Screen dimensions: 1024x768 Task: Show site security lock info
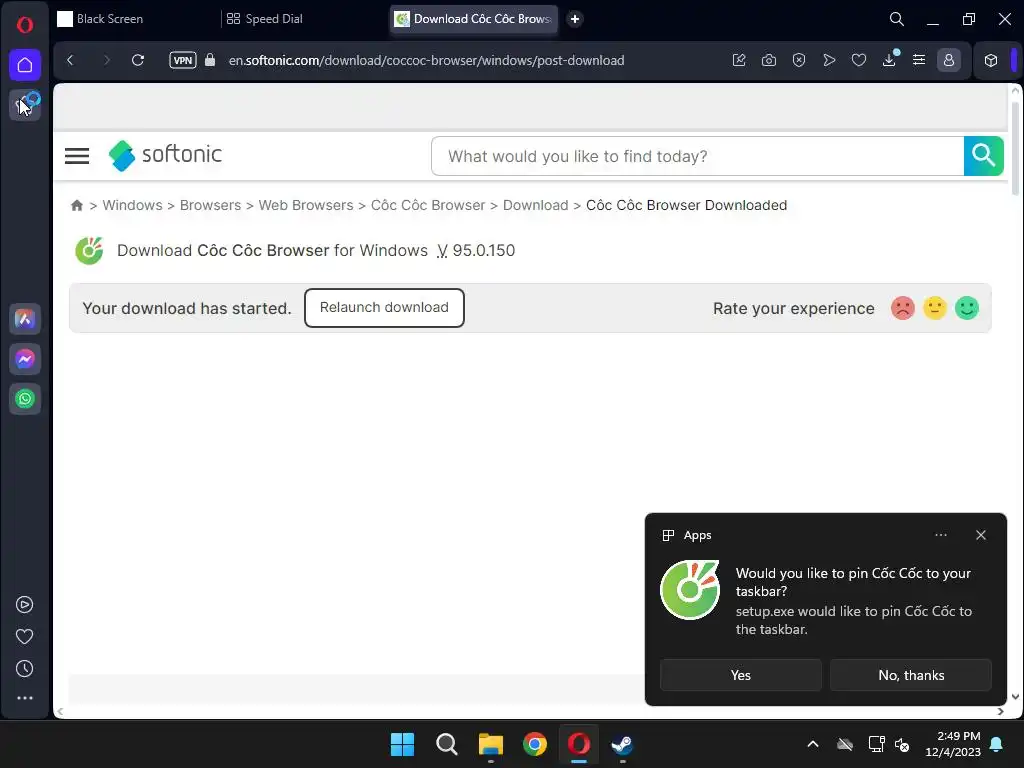tap(210, 60)
